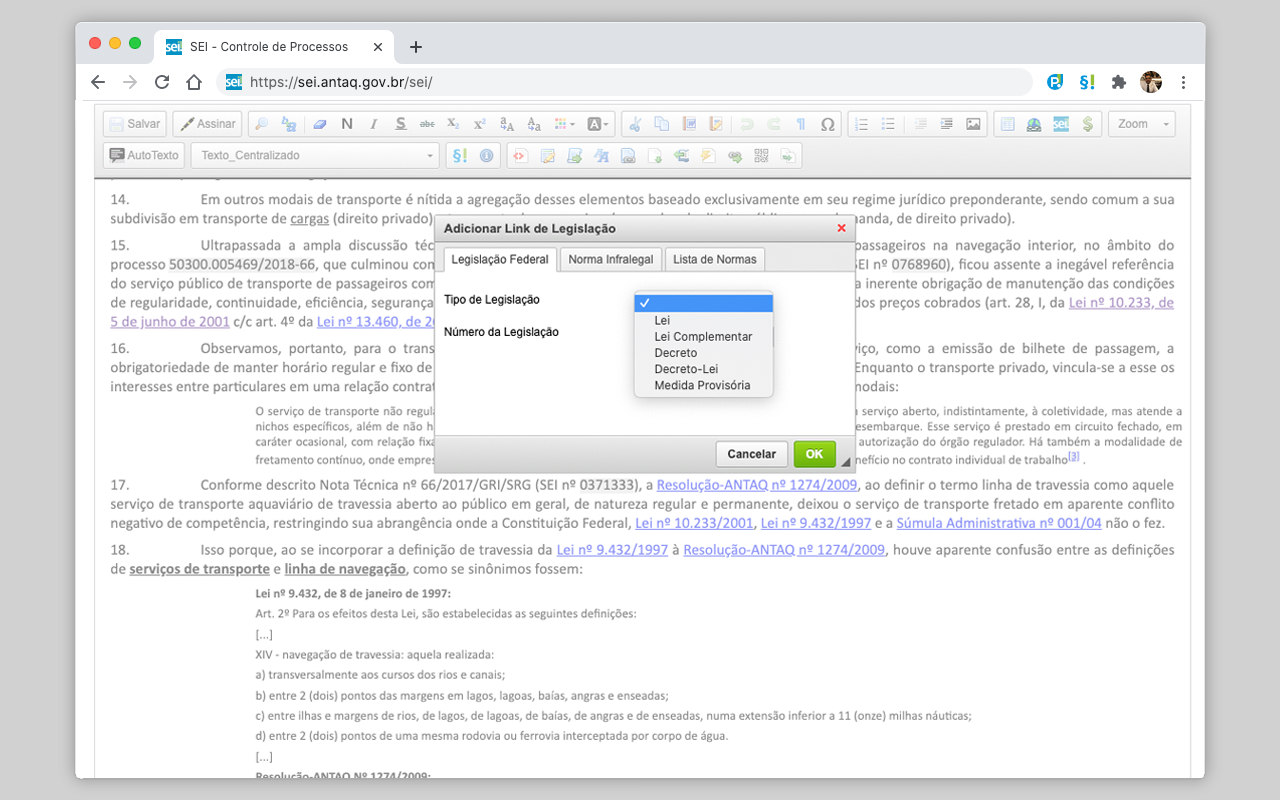Open the Texto_Centralizado style dropdown
The image size is (1280, 800).
315,155
